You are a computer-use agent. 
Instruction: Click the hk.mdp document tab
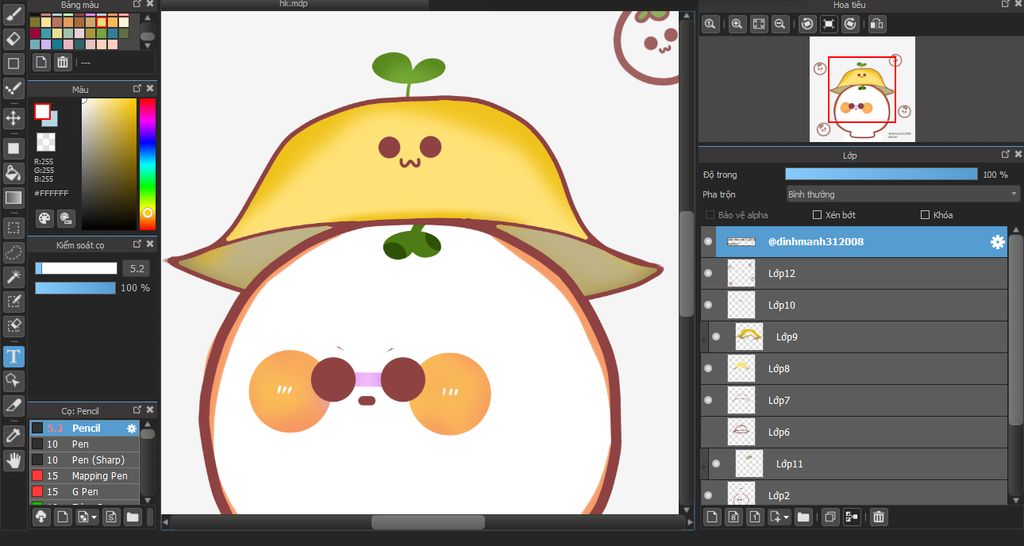(x=294, y=4)
